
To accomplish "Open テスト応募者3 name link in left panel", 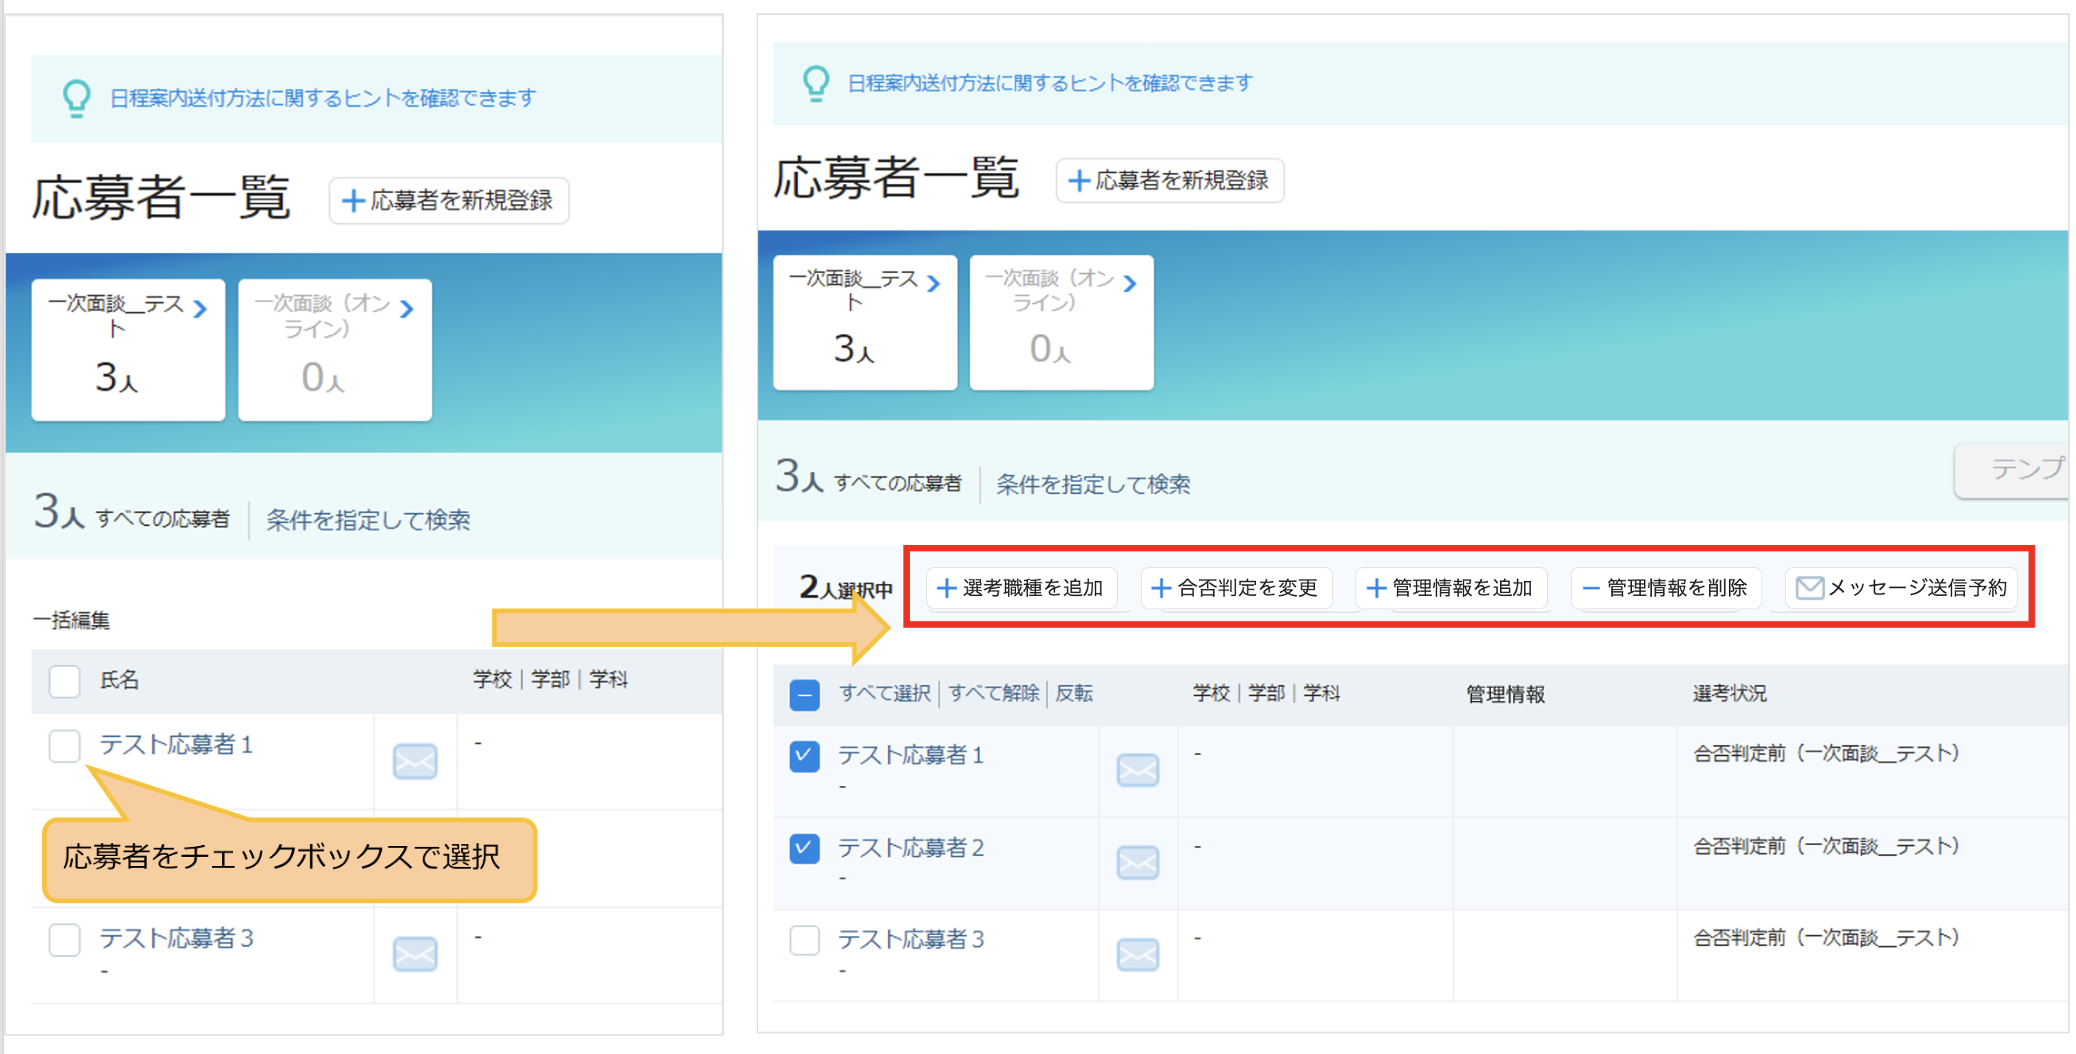I will 176,938.
